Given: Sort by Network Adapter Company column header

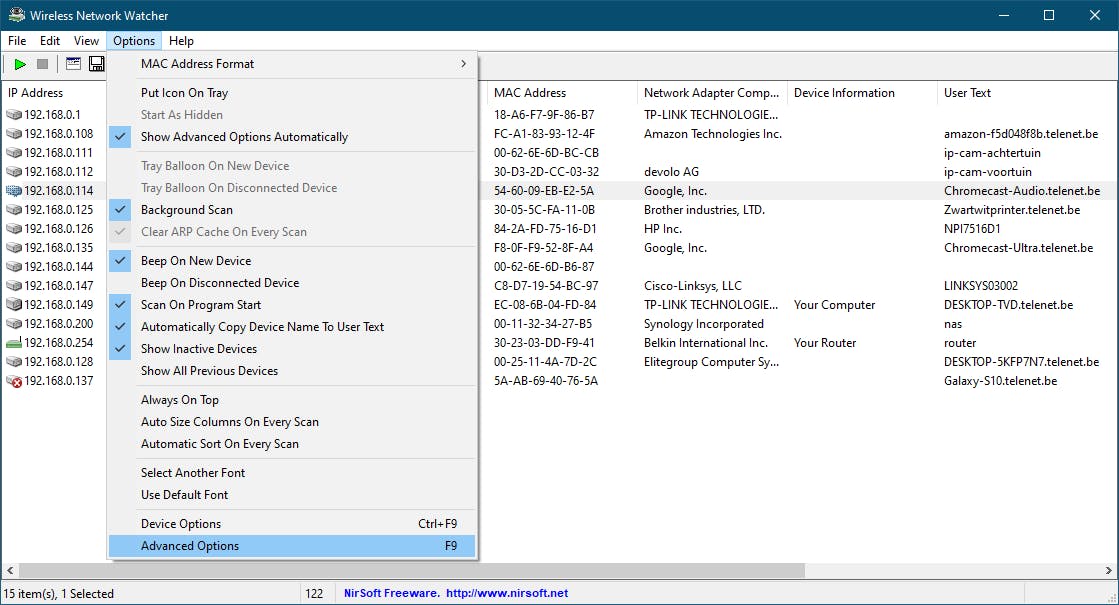Looking at the screenshot, I should pos(712,93).
